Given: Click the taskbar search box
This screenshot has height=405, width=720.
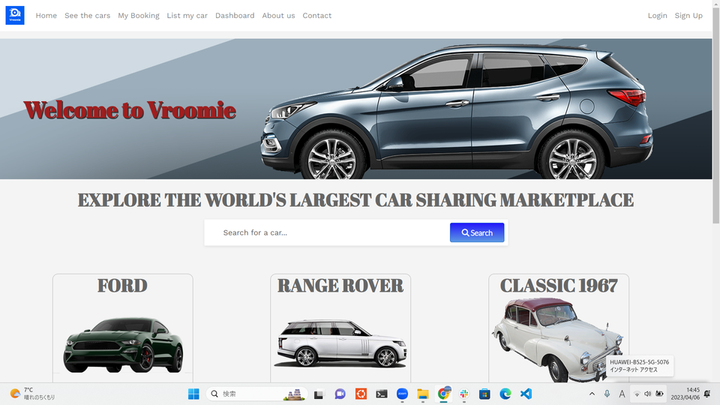Looking at the screenshot, I should (x=255, y=394).
